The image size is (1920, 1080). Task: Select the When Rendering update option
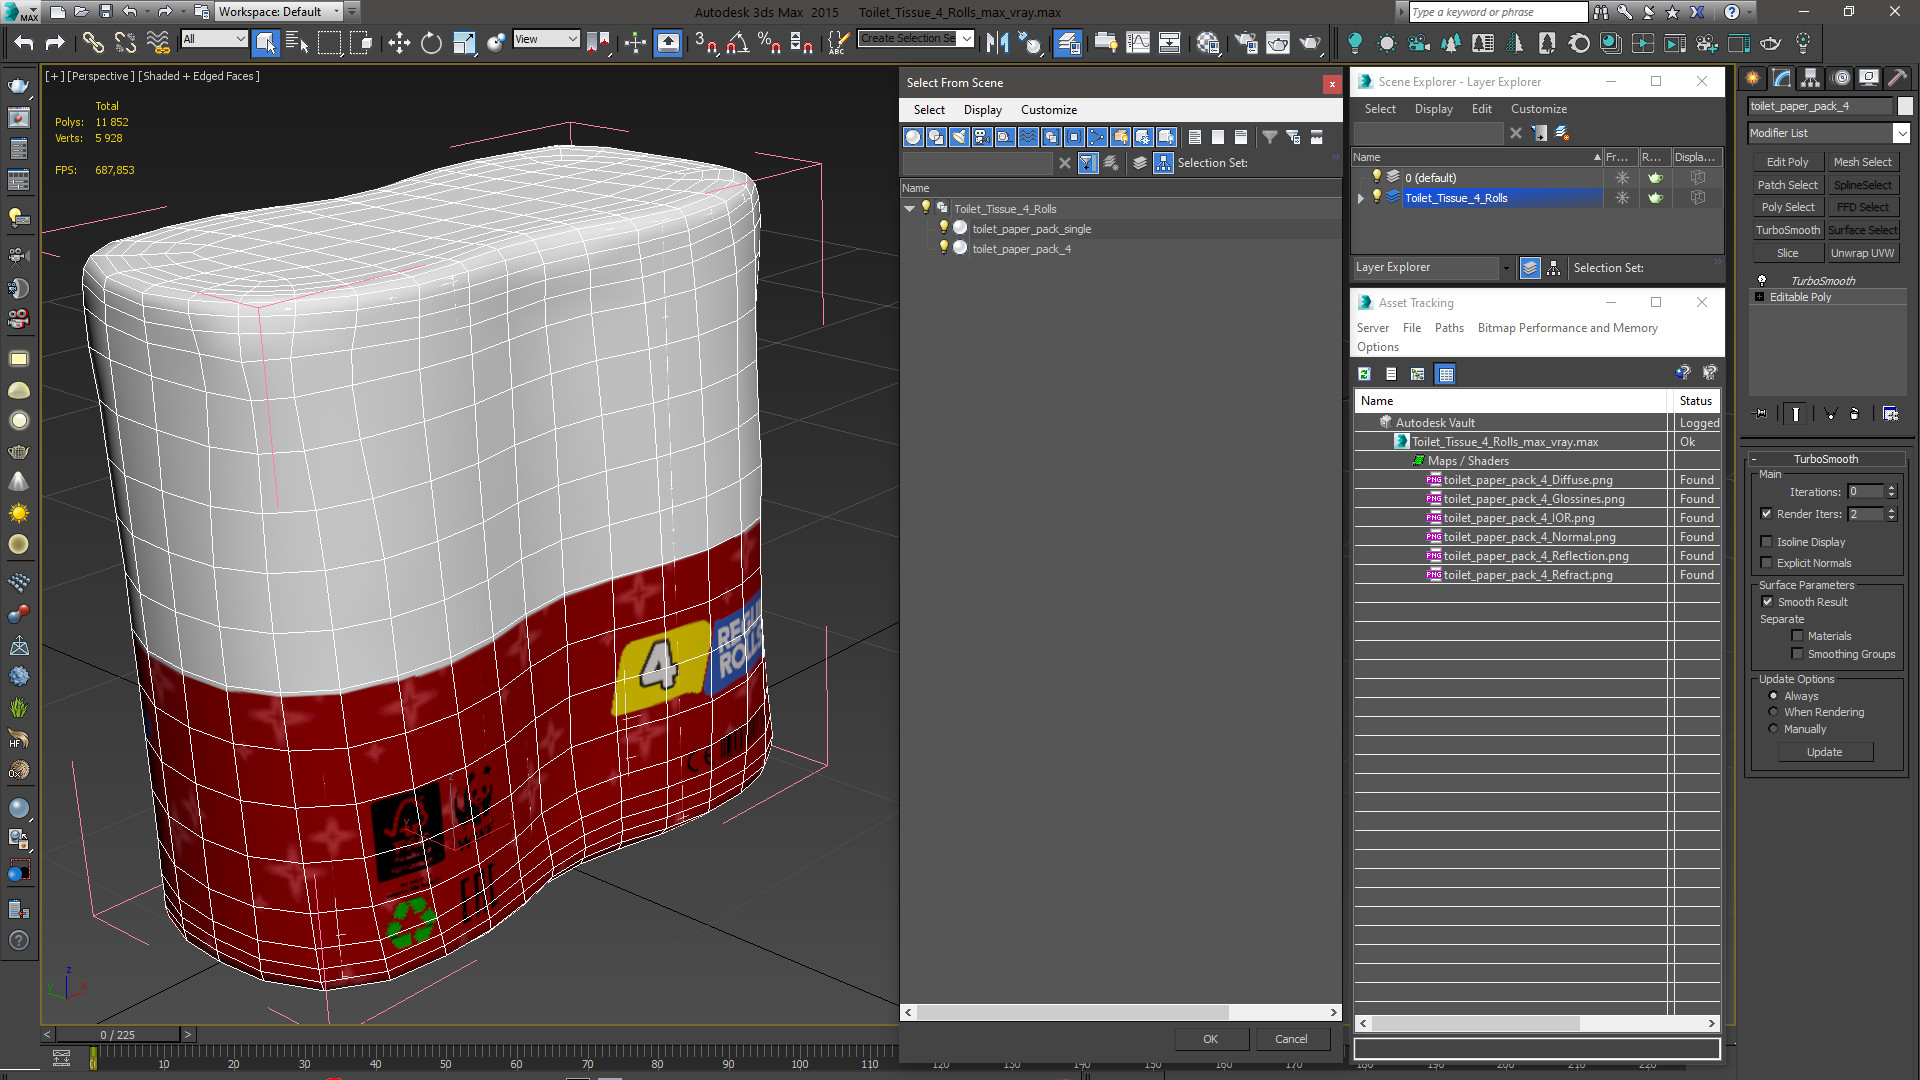(x=1773, y=712)
